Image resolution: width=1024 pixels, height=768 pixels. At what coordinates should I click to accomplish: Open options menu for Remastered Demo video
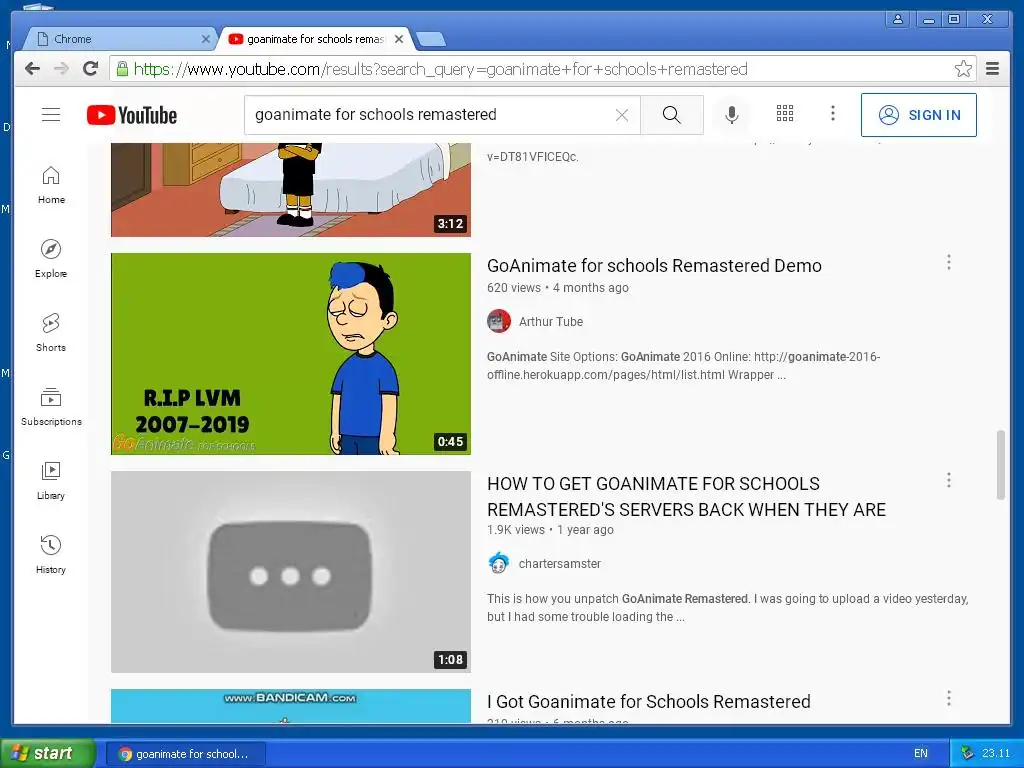949,263
